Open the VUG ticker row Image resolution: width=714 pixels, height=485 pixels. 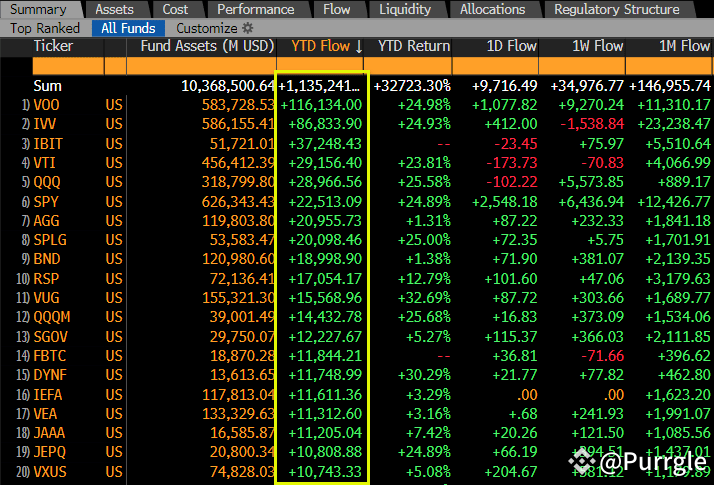tap(46, 298)
